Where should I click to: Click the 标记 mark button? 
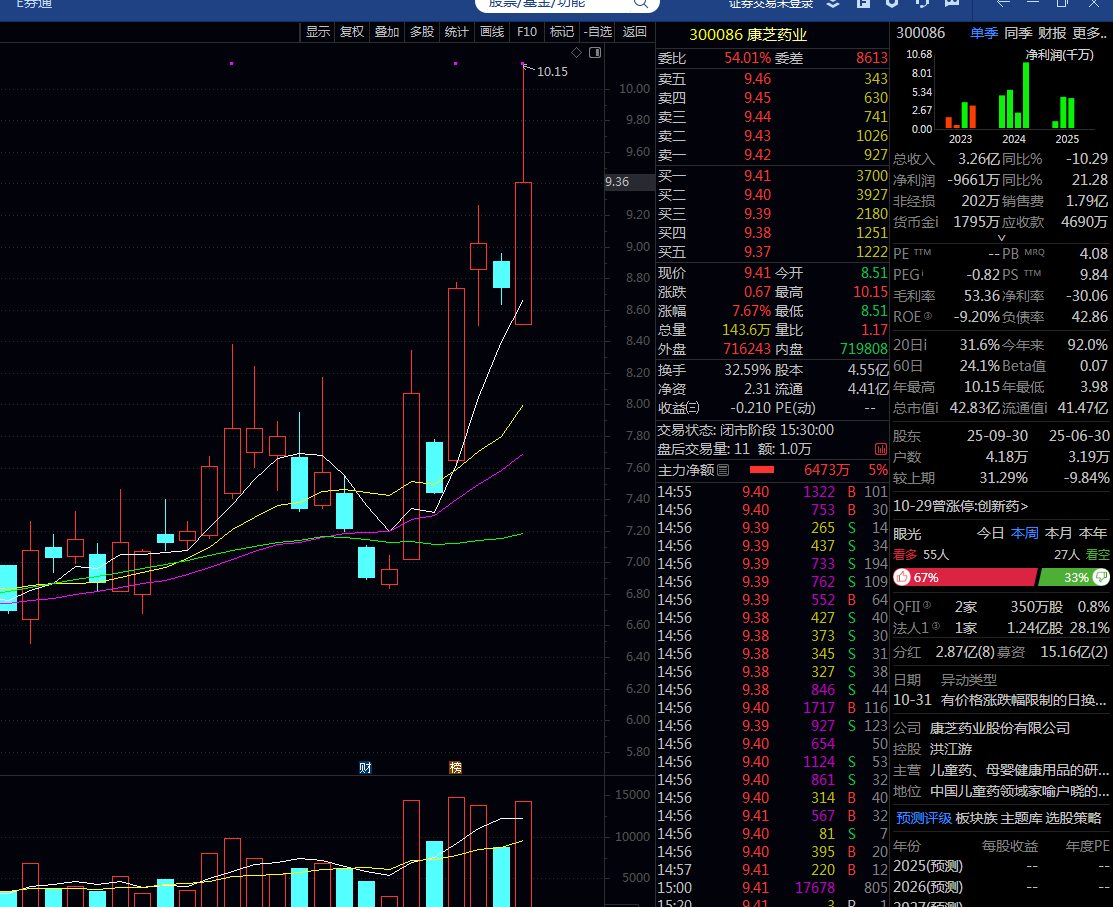click(561, 32)
